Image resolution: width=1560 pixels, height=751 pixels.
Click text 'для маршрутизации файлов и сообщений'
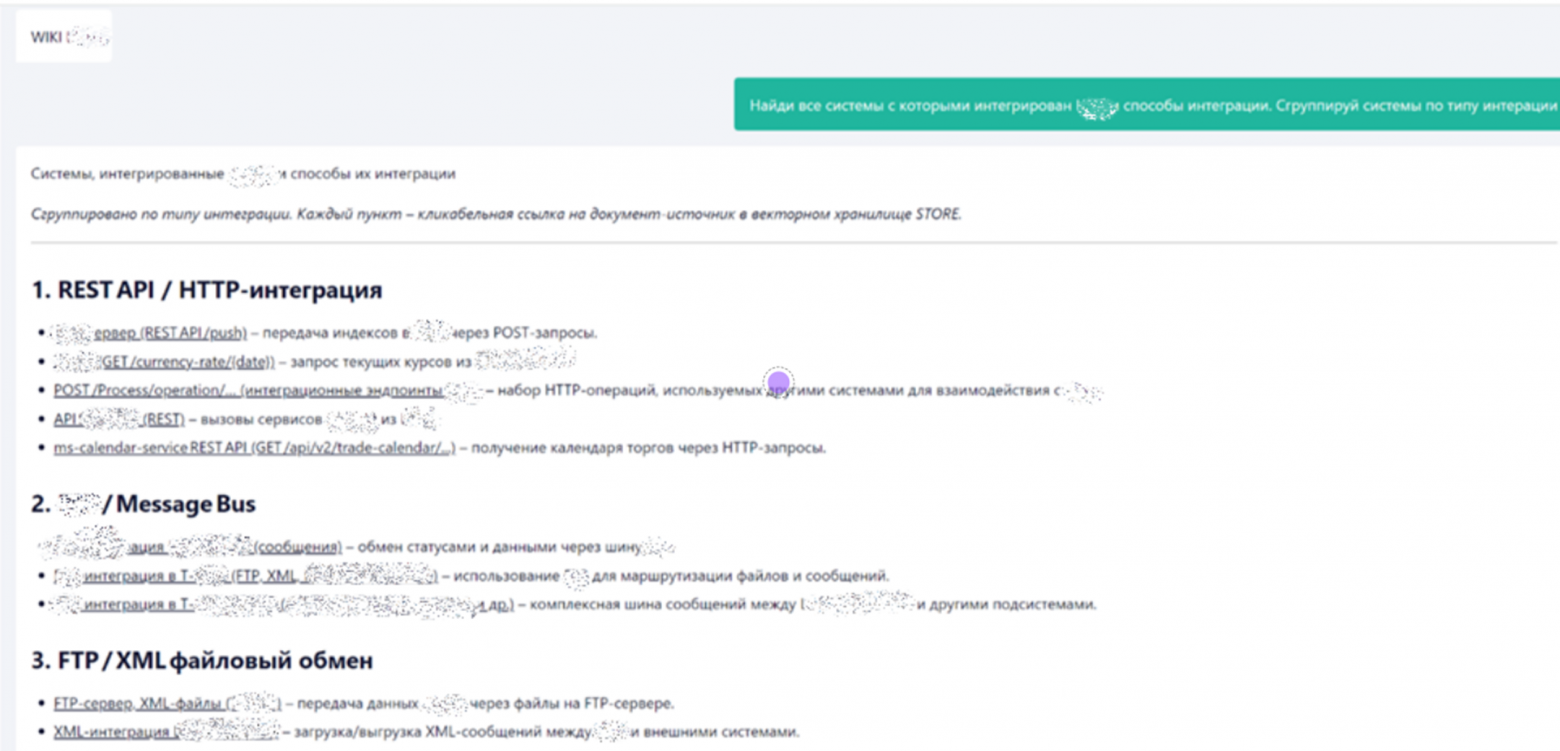738,576
